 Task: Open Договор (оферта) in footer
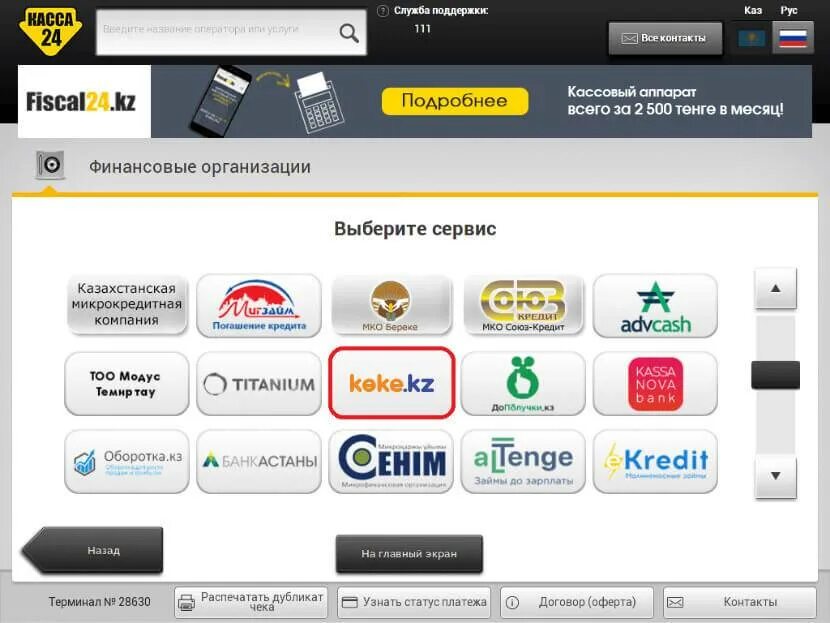pos(576,602)
